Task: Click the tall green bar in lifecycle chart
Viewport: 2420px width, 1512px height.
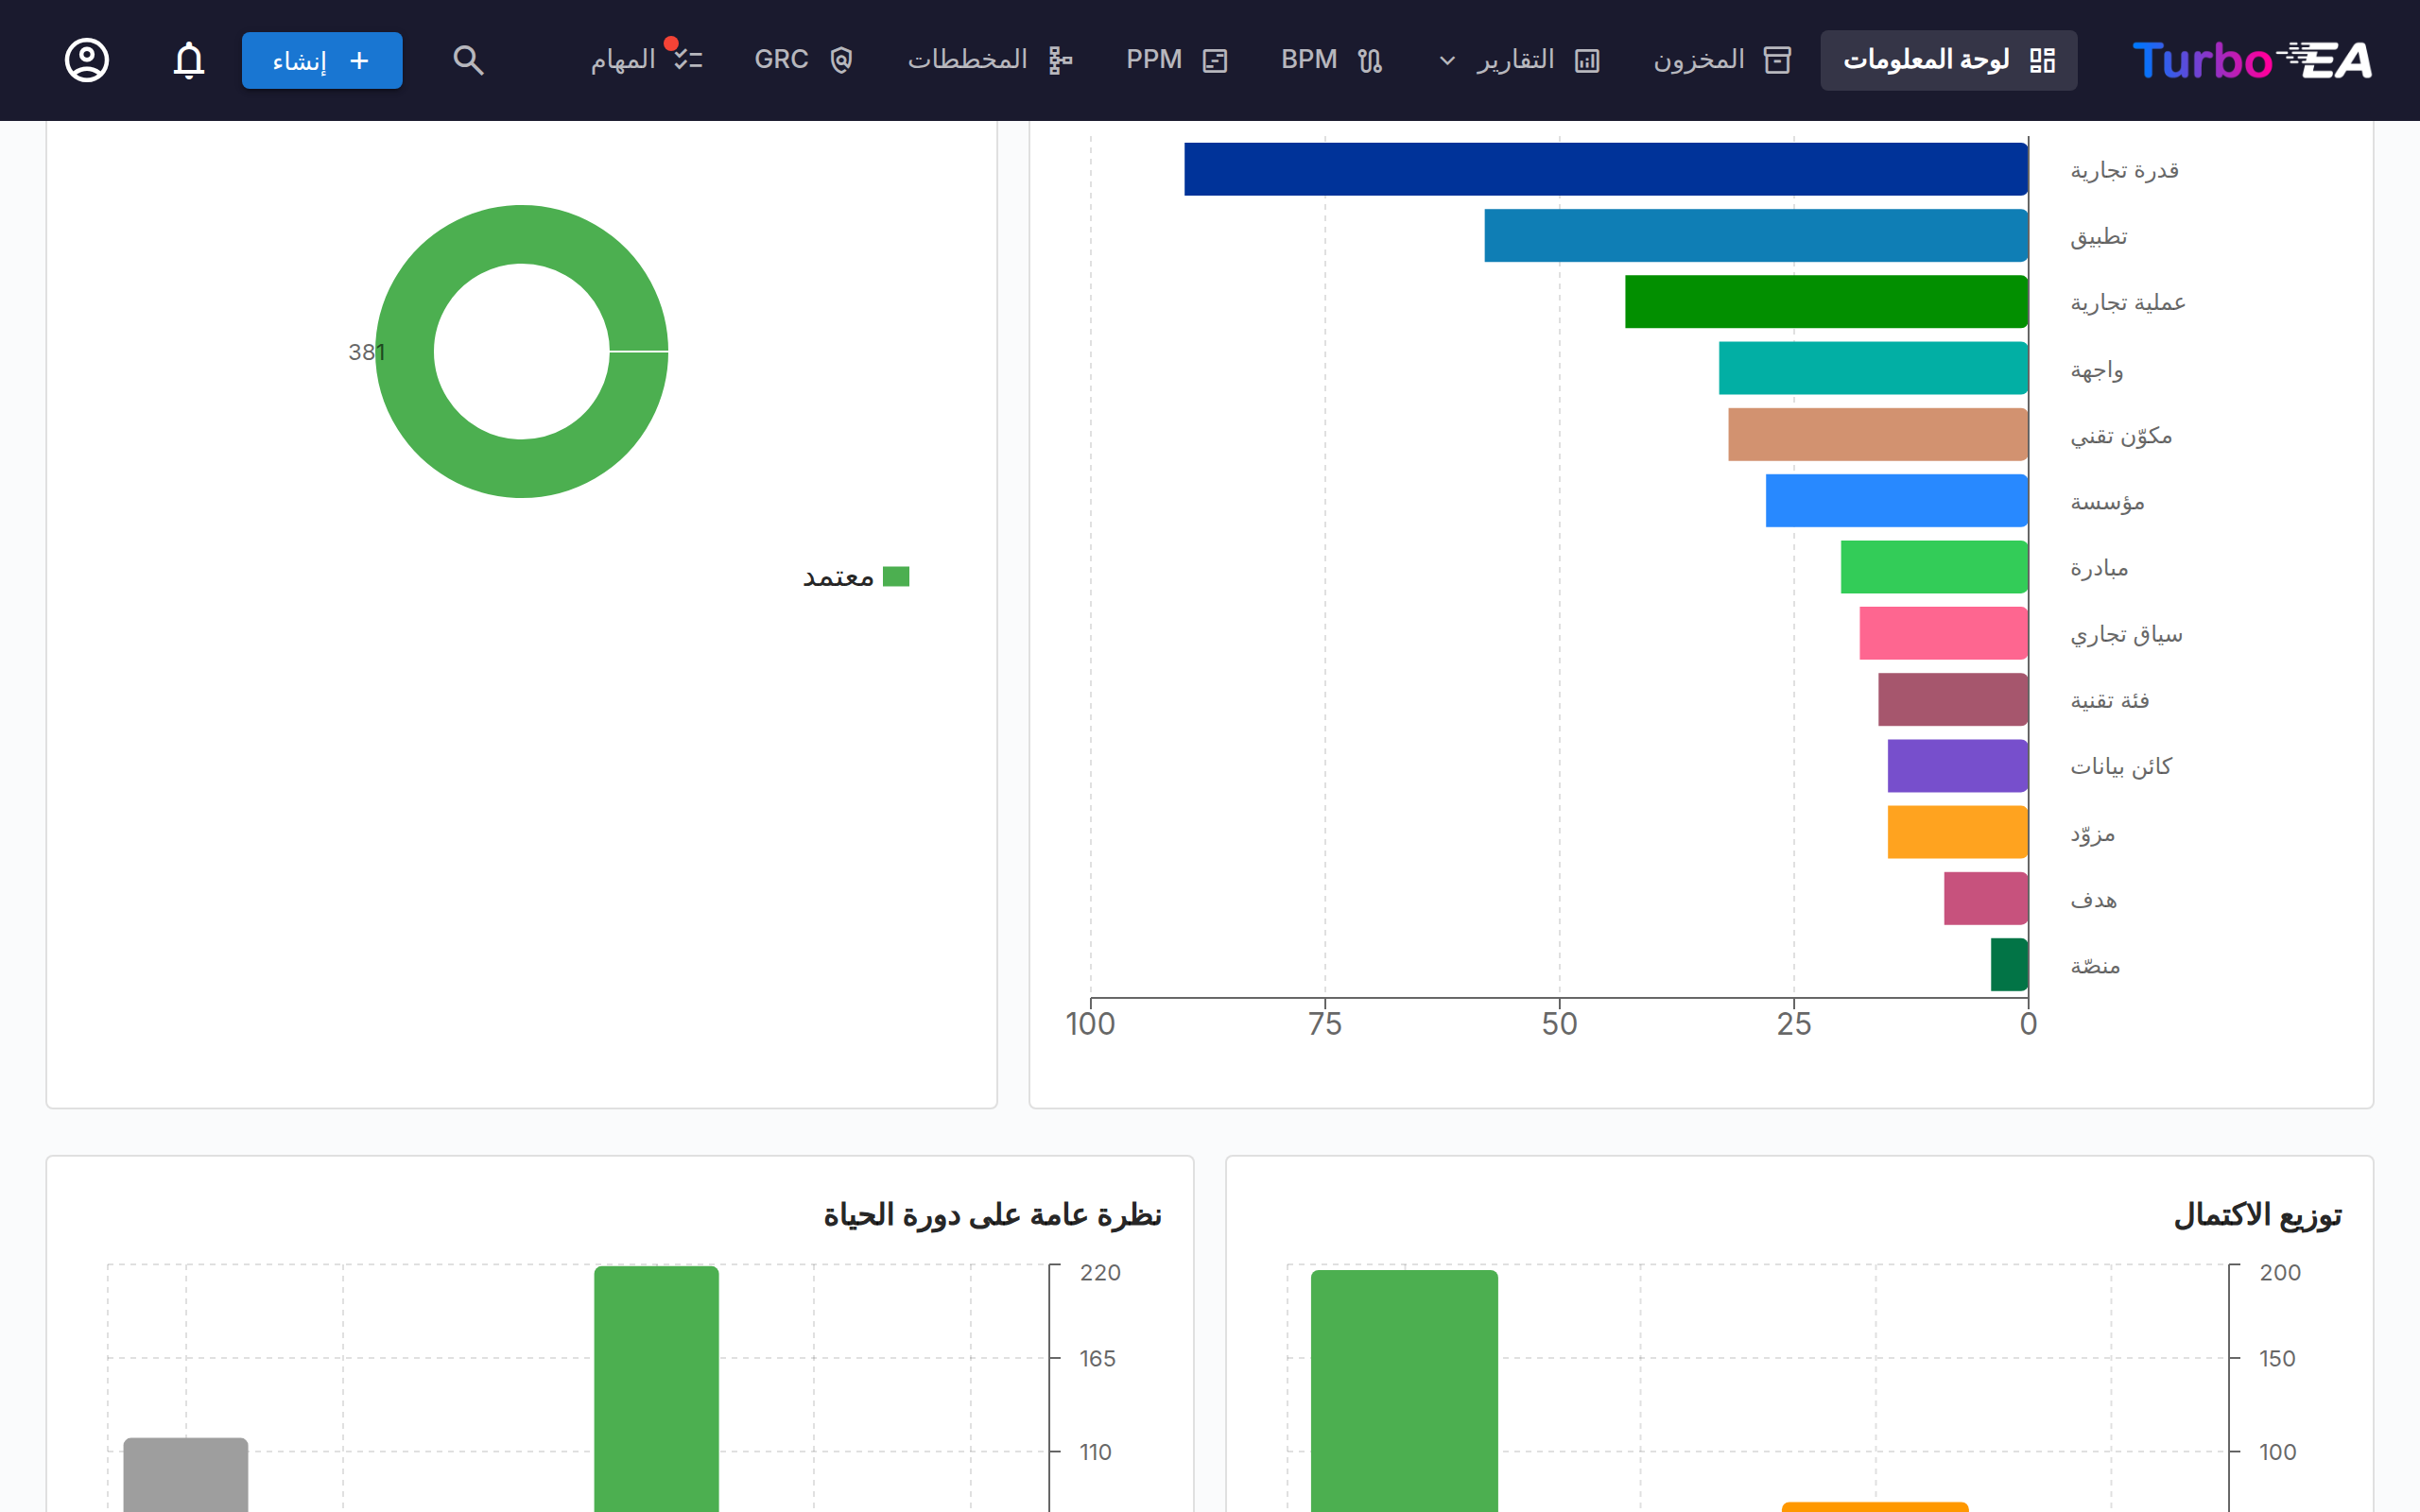Action: coord(656,1389)
